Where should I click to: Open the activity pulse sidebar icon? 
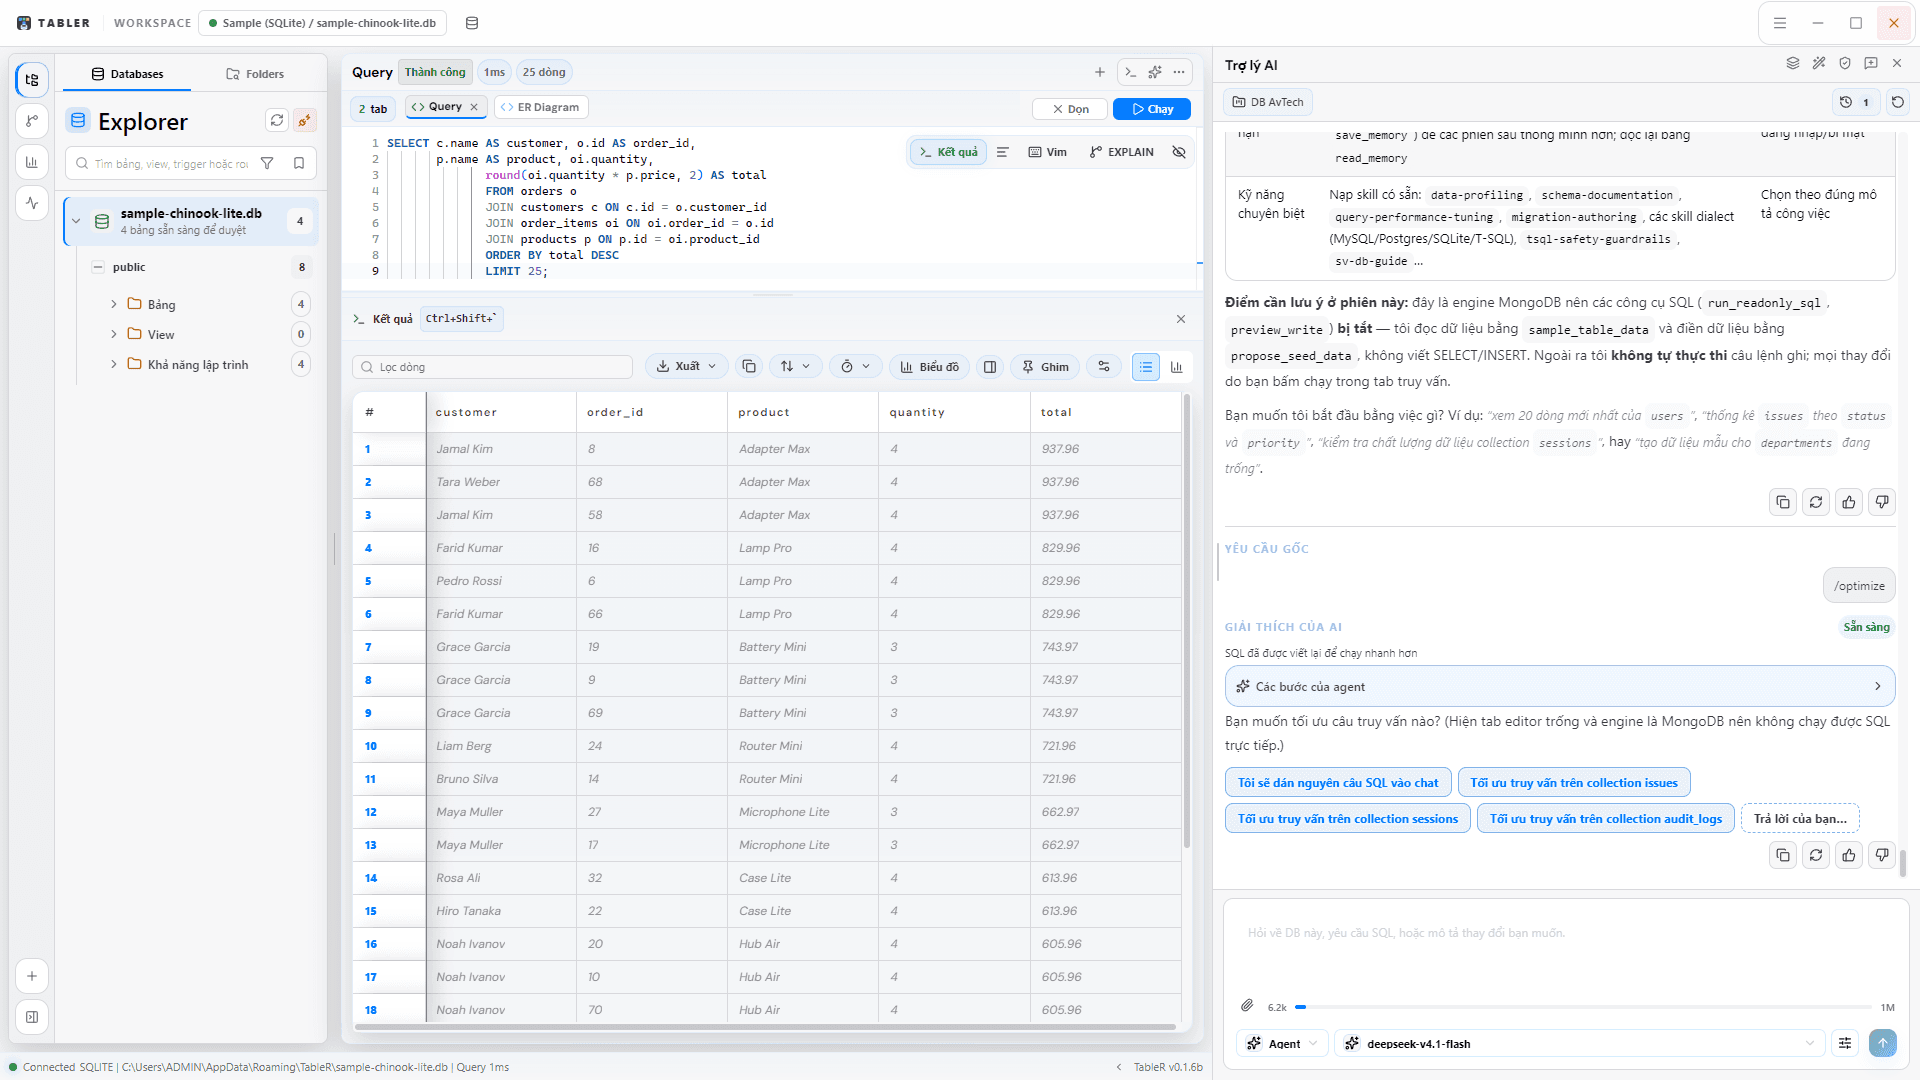[32, 203]
